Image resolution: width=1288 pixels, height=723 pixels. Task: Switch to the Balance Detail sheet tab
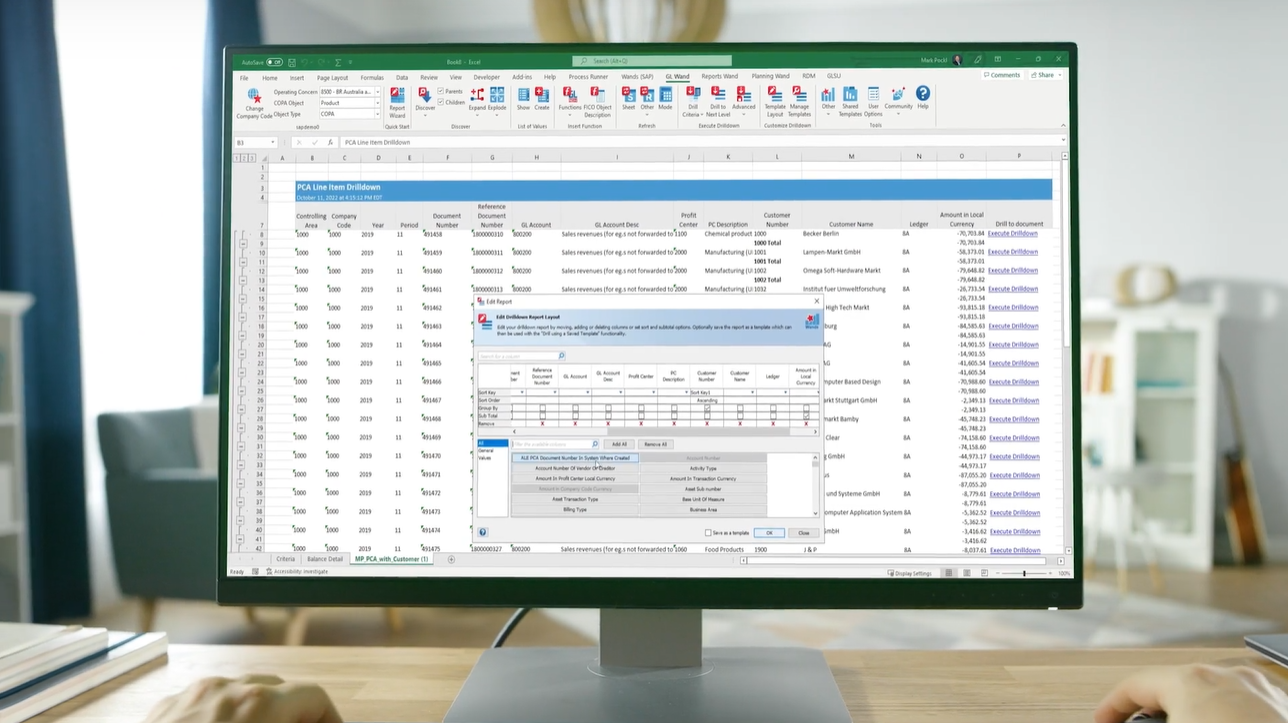tap(325, 559)
